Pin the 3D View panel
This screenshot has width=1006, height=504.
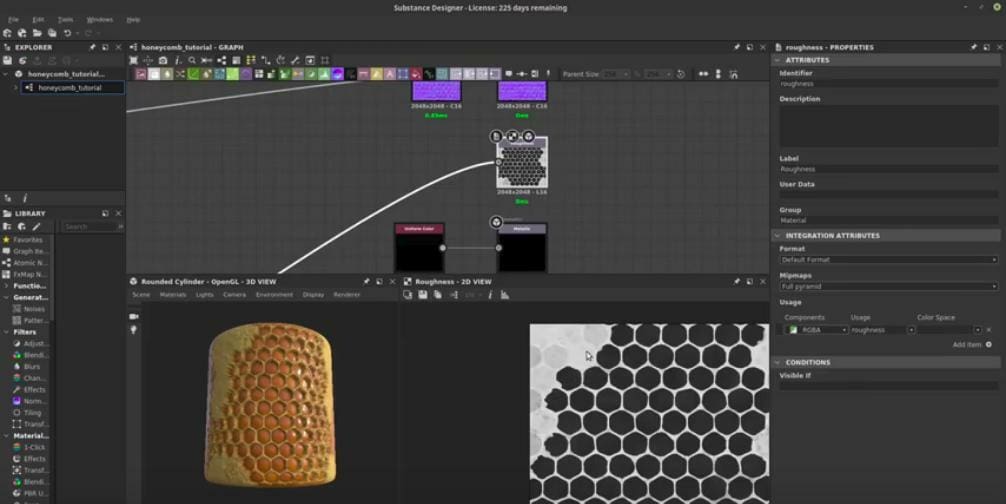tap(366, 281)
